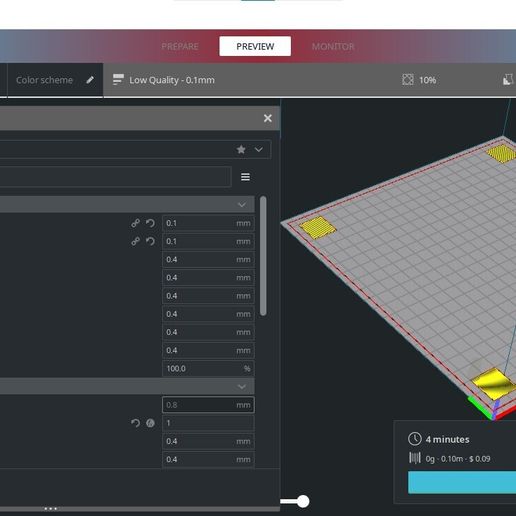The width and height of the screenshot is (516, 516).
Task: Click the clock print time icon
Action: coord(415,439)
